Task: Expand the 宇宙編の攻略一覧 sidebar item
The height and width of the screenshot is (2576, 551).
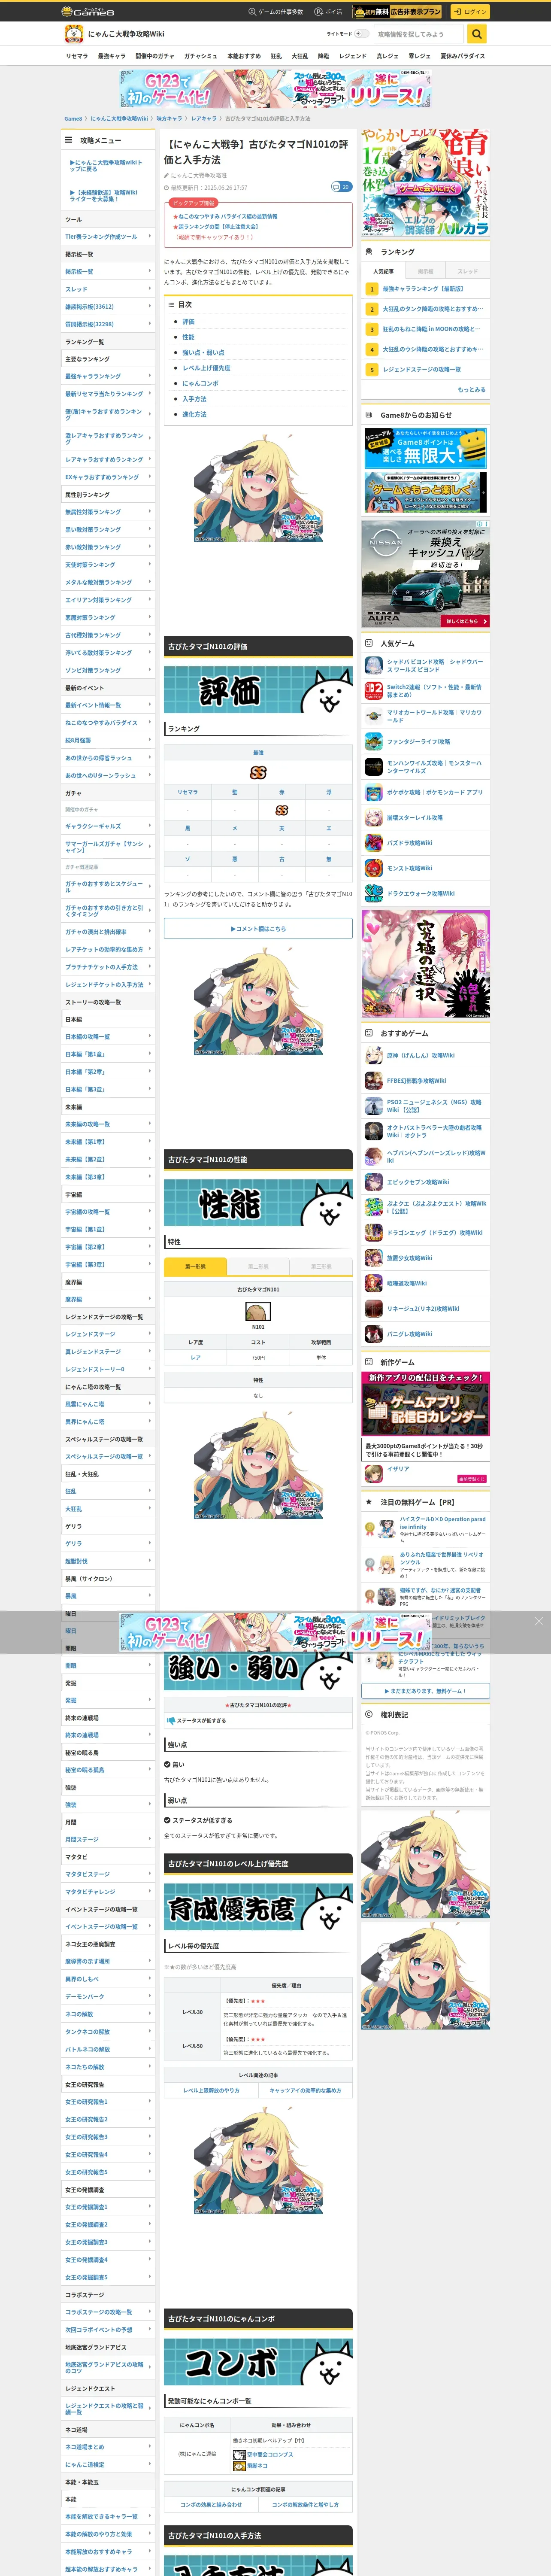Action: (108, 1212)
